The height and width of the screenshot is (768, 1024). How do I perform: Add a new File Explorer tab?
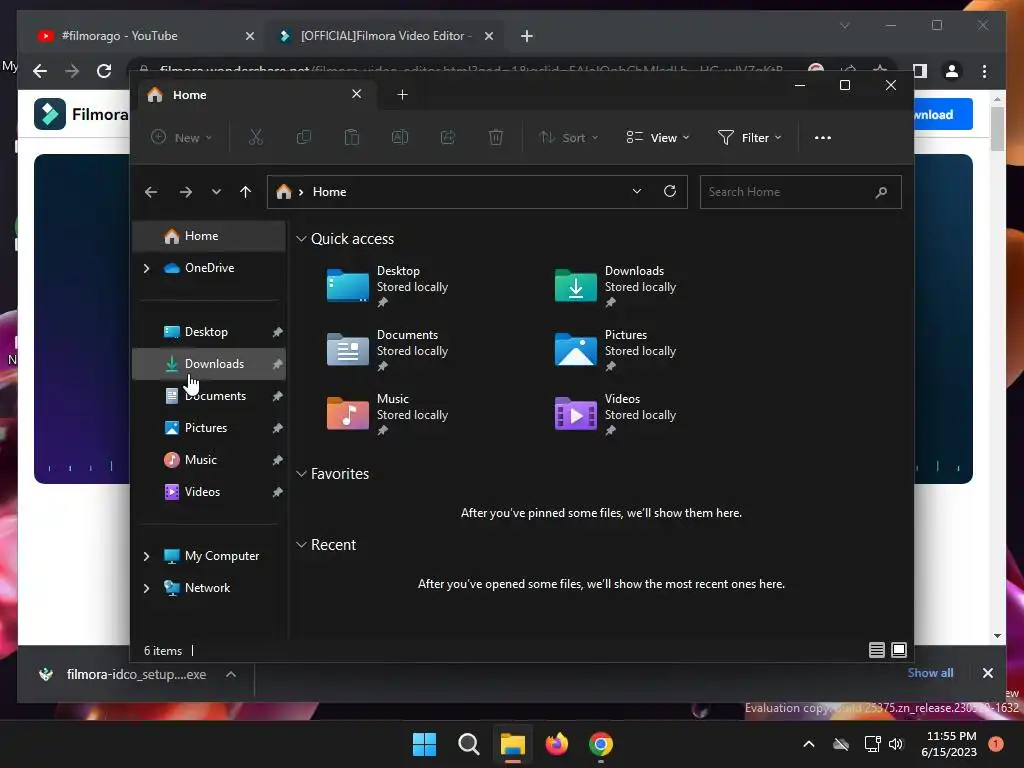(x=402, y=95)
